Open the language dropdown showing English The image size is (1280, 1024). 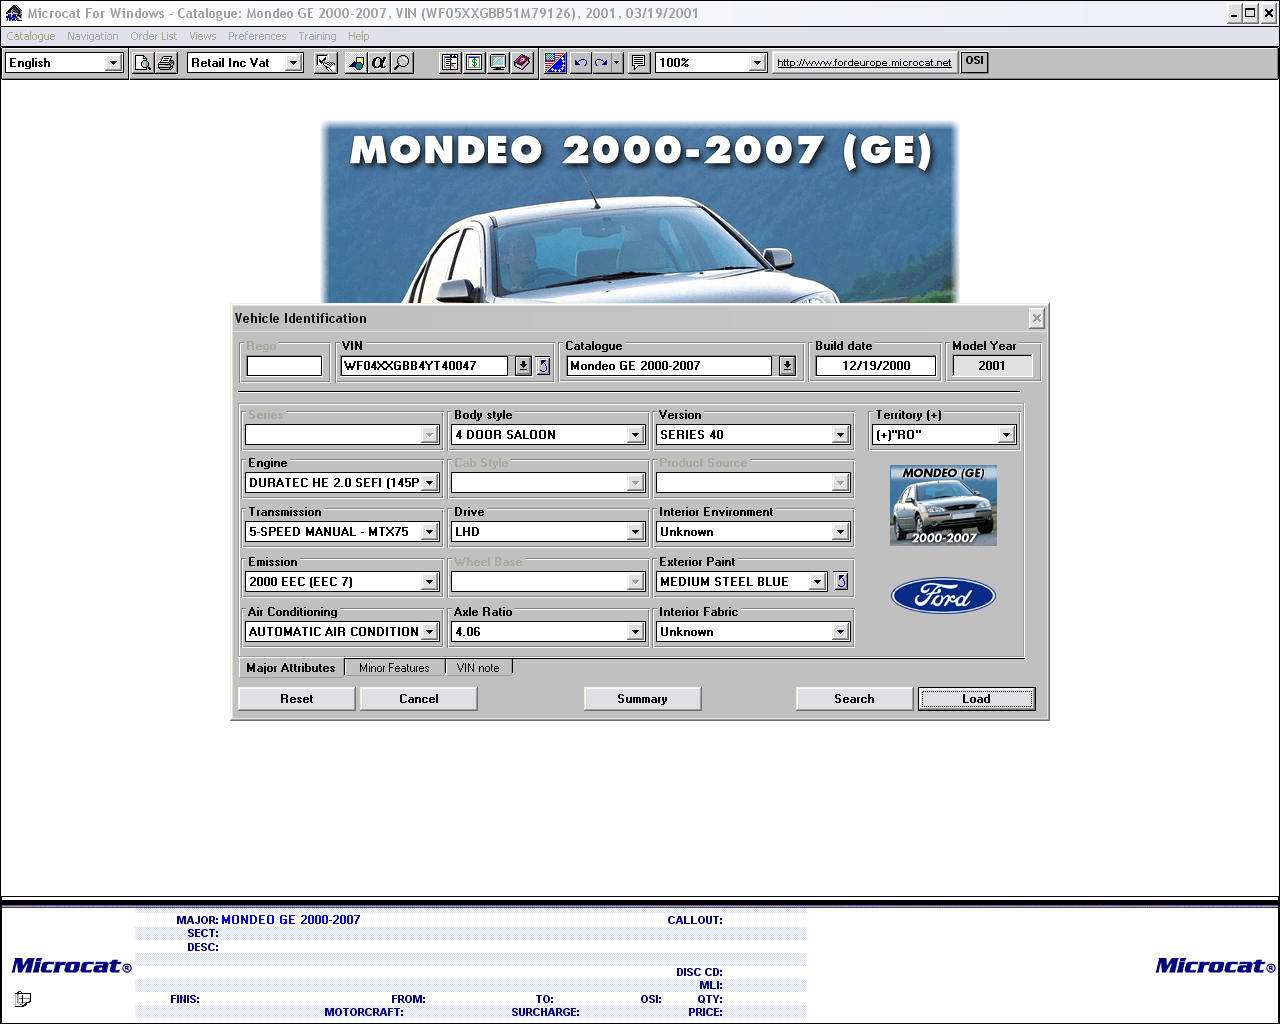113,63
